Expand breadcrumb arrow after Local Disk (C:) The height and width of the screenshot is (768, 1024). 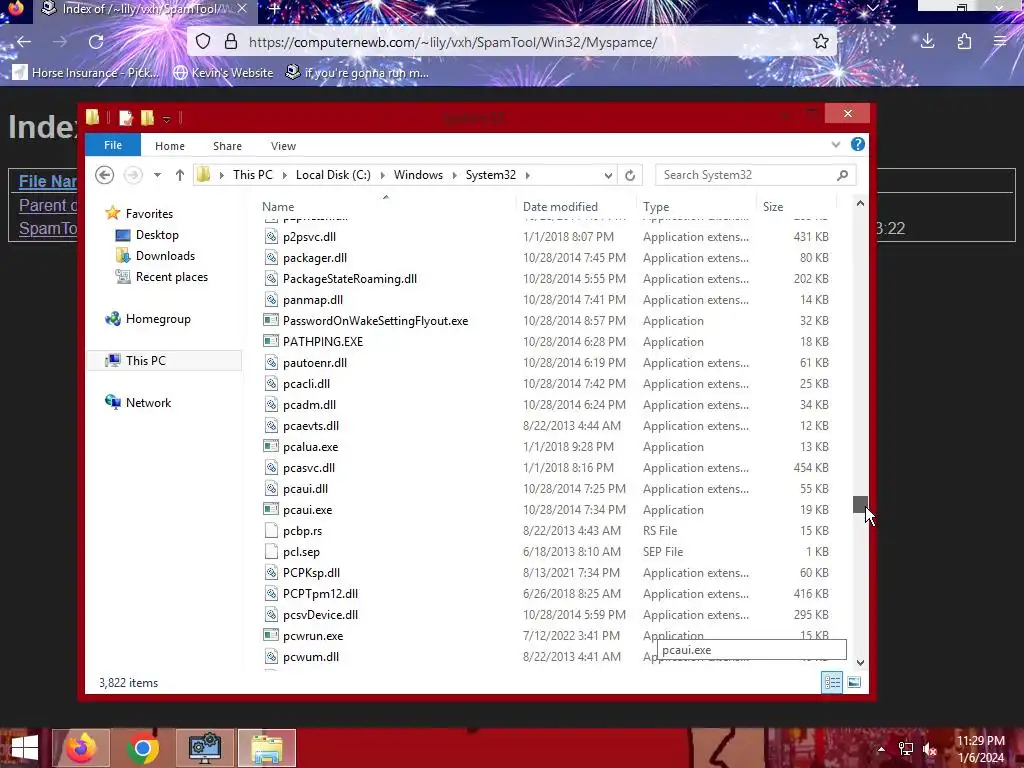click(382, 175)
